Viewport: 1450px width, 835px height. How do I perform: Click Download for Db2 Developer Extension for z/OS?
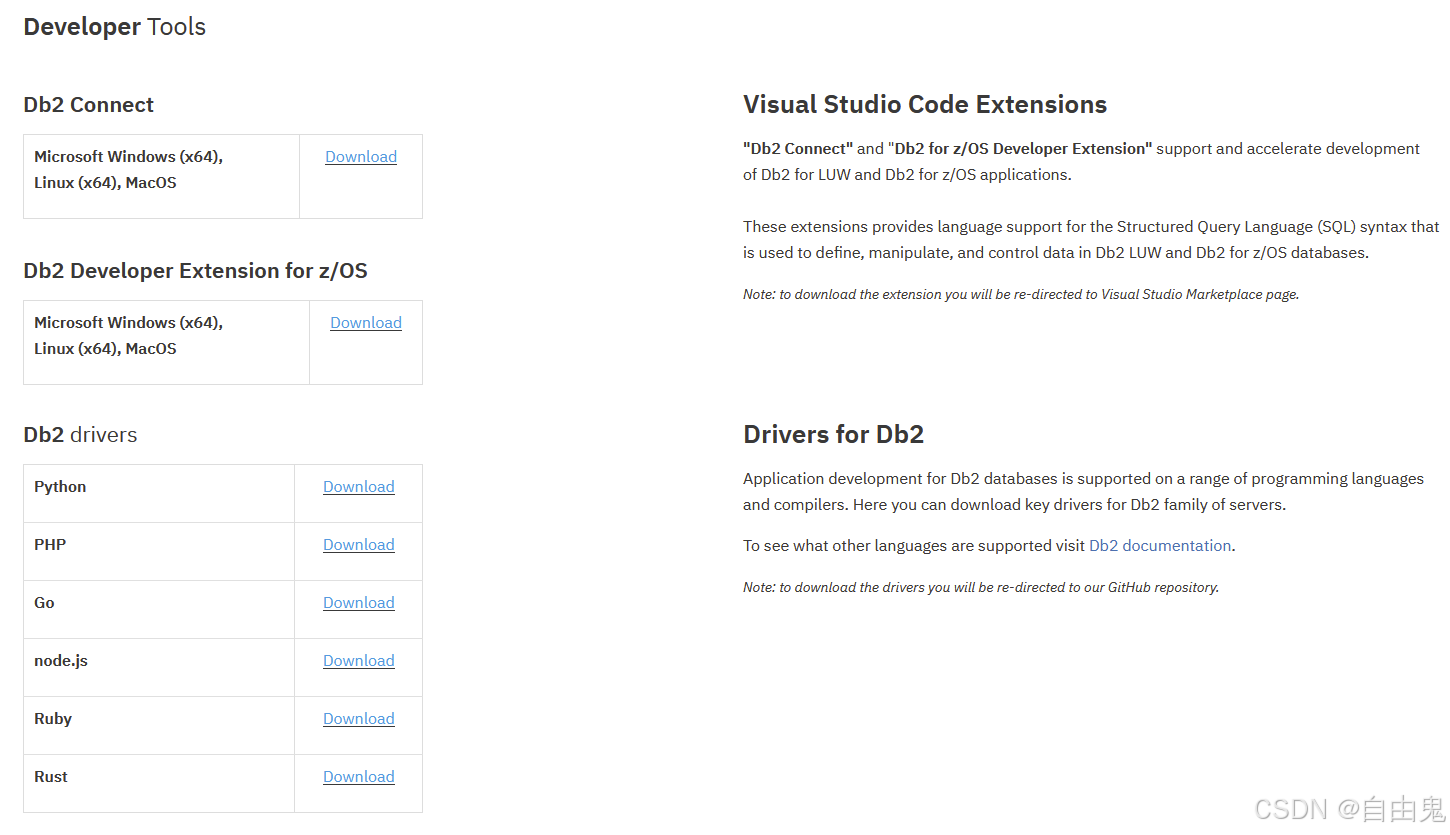366,323
